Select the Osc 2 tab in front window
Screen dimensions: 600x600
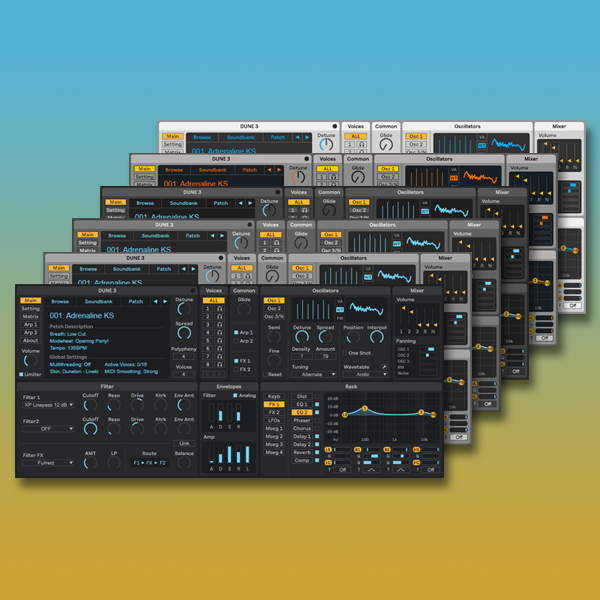pos(274,308)
